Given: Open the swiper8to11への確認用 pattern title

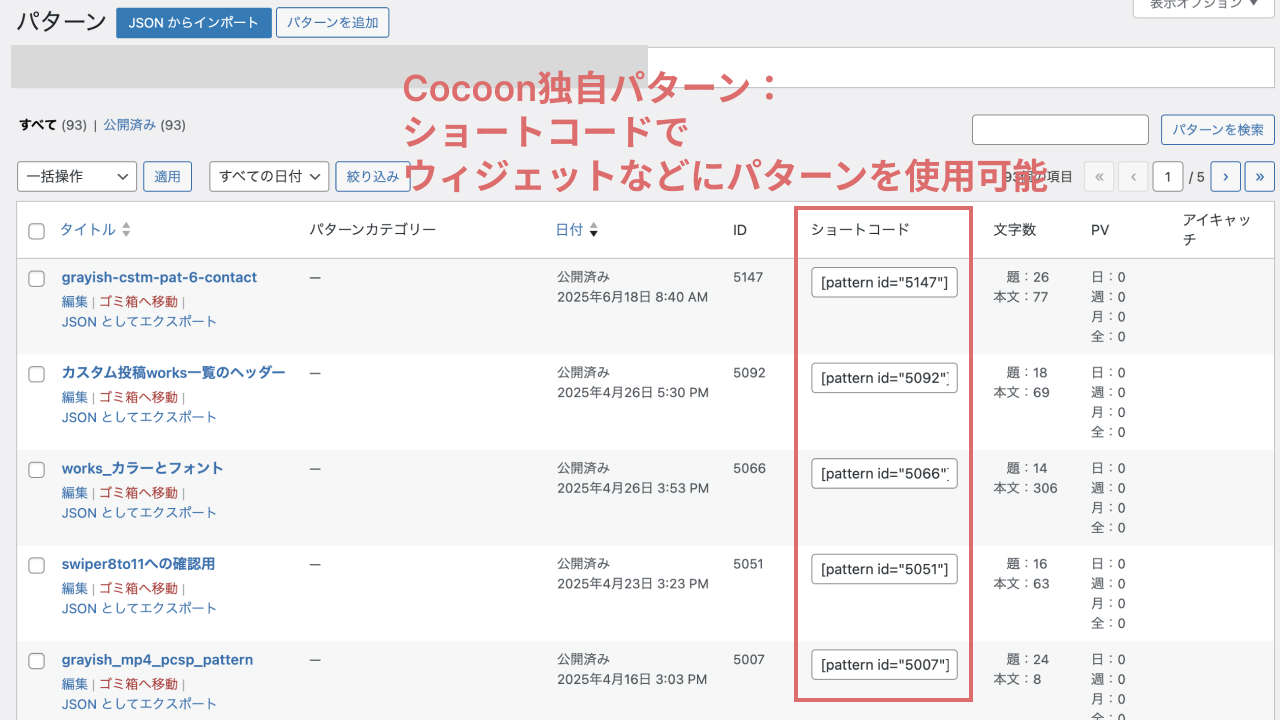Looking at the screenshot, I should pyautogui.click(x=138, y=564).
